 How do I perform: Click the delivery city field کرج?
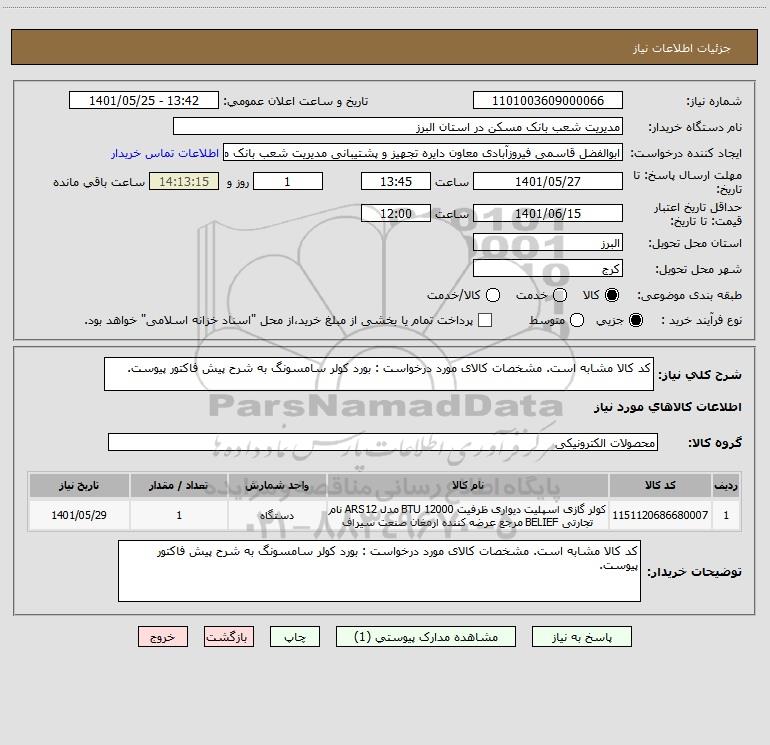click(x=548, y=269)
